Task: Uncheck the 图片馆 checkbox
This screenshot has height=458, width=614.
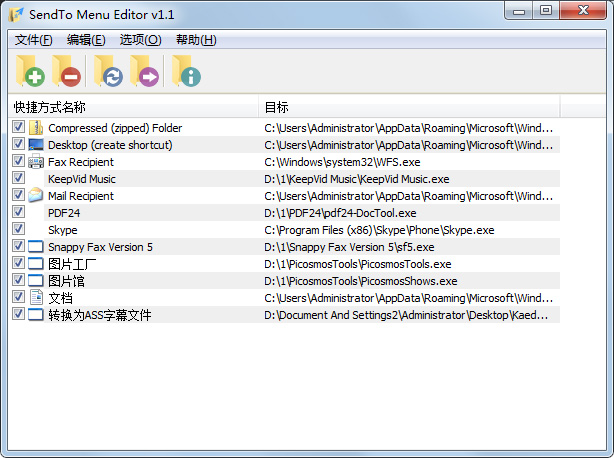Action: pos(18,280)
